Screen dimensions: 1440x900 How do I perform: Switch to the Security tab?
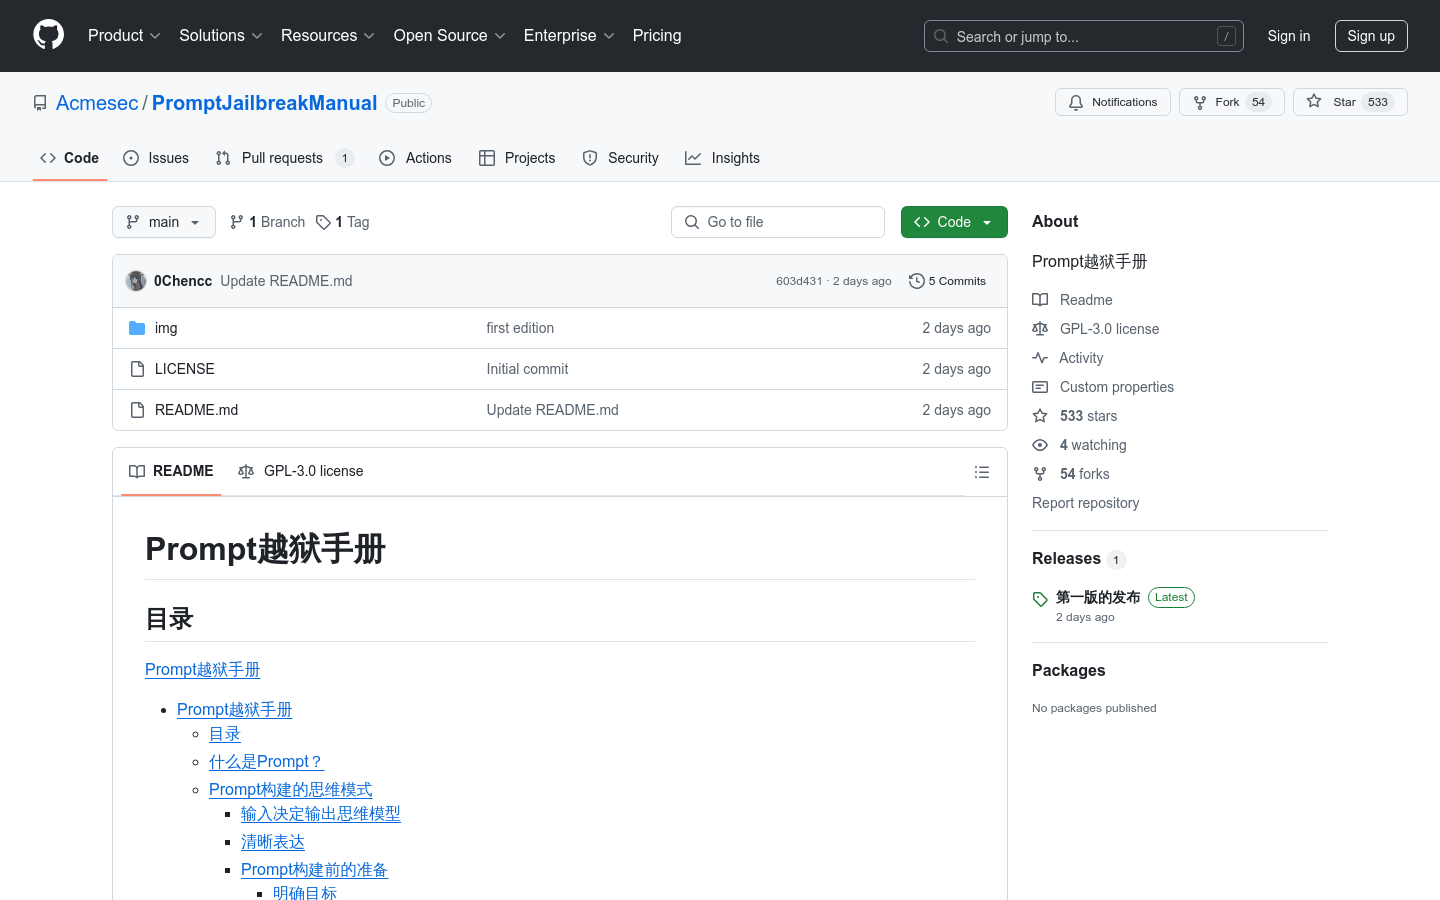click(620, 158)
